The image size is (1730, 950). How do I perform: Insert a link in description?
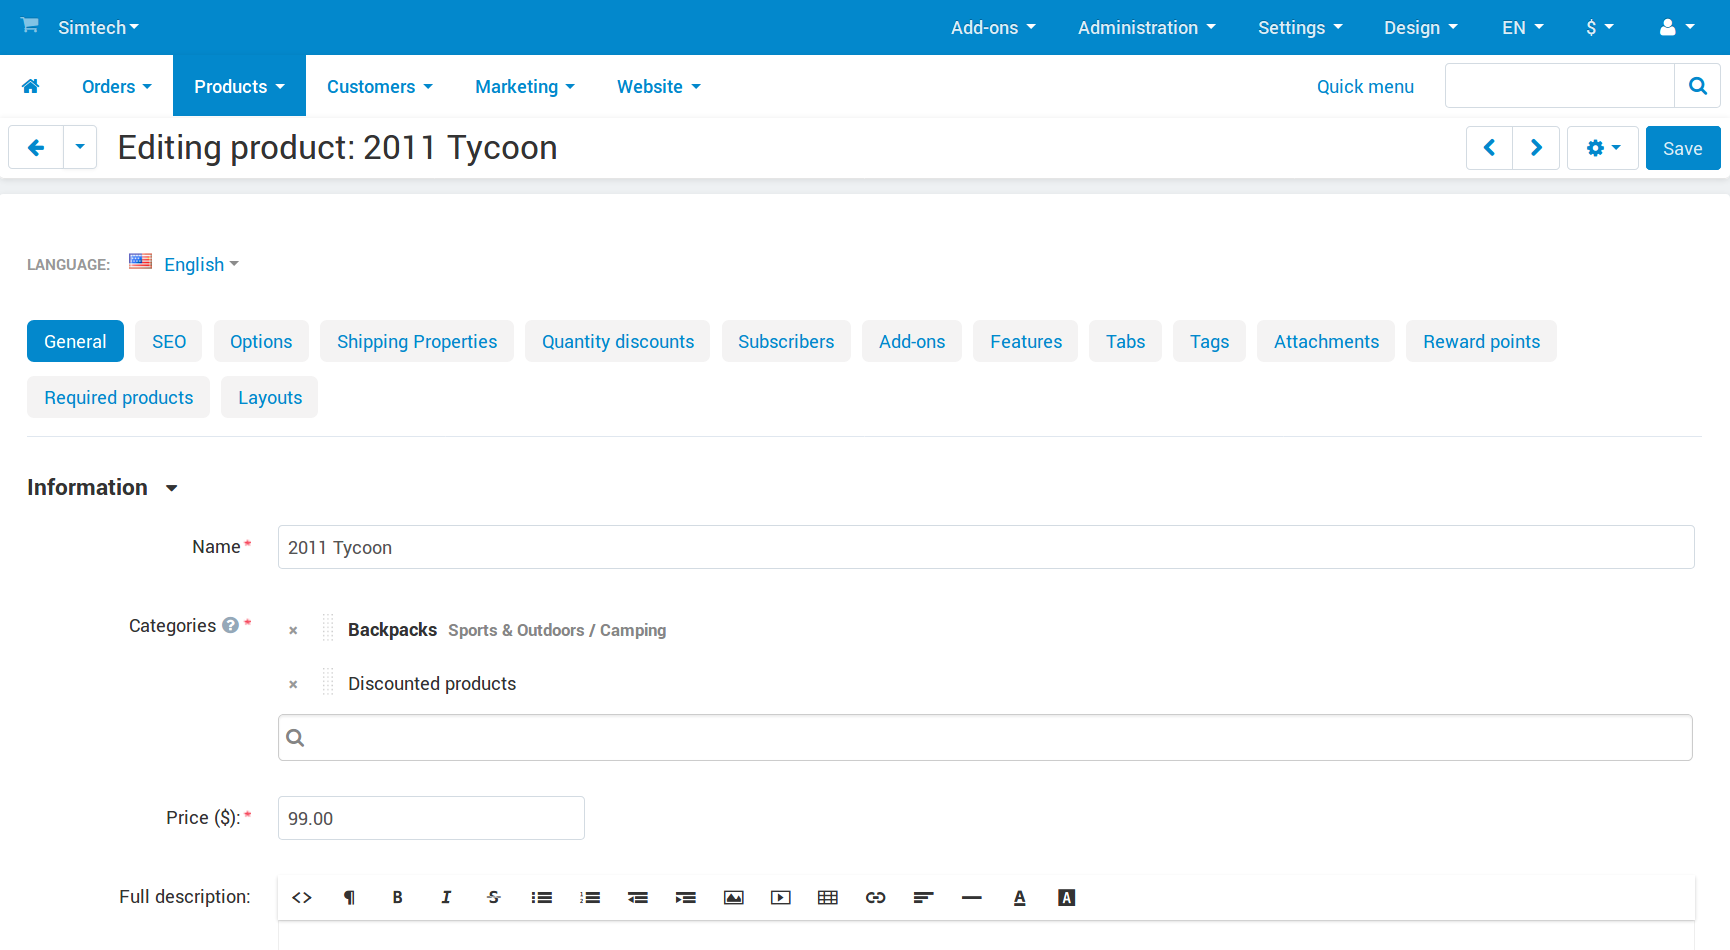click(x=876, y=898)
